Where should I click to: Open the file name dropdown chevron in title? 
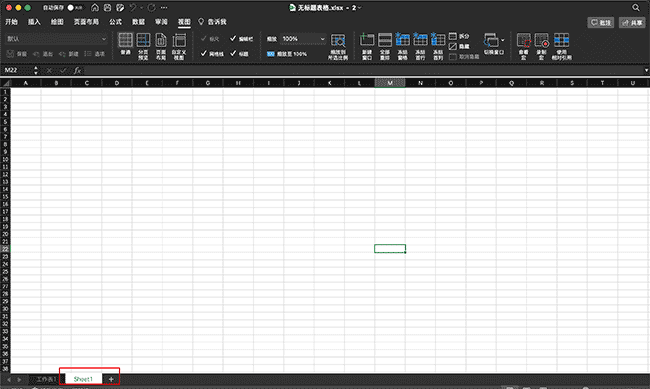pos(359,7)
